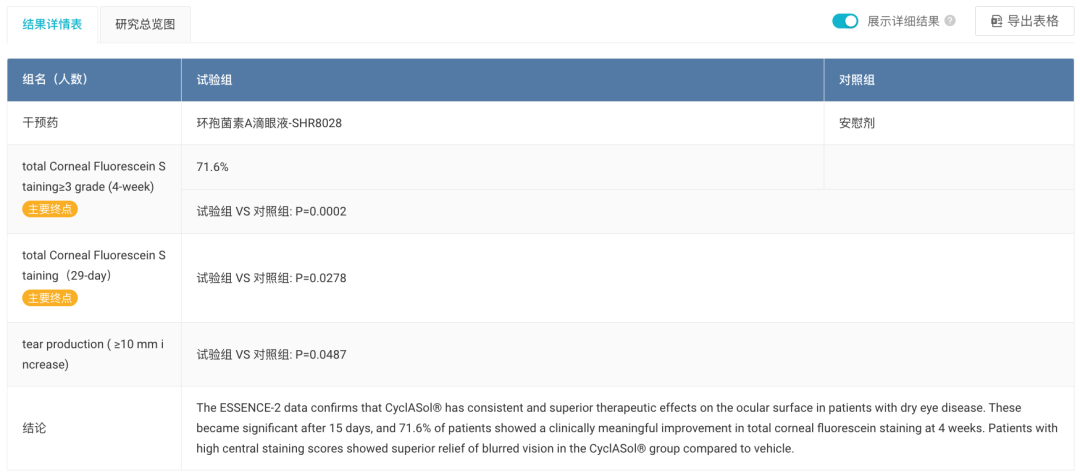Click the 结论 row label
The width and height of the screenshot is (1080, 476).
34,428
